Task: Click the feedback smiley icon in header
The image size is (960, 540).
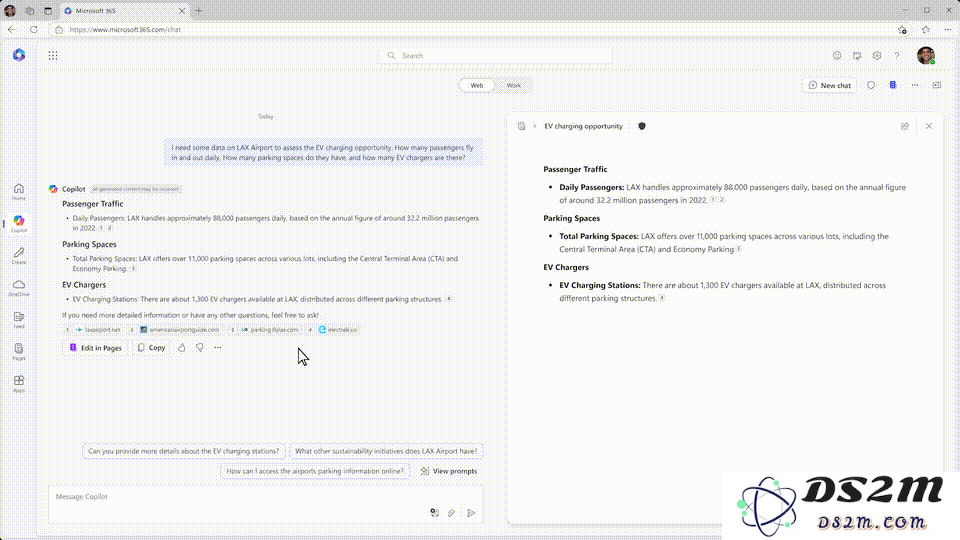Action: [837, 56]
